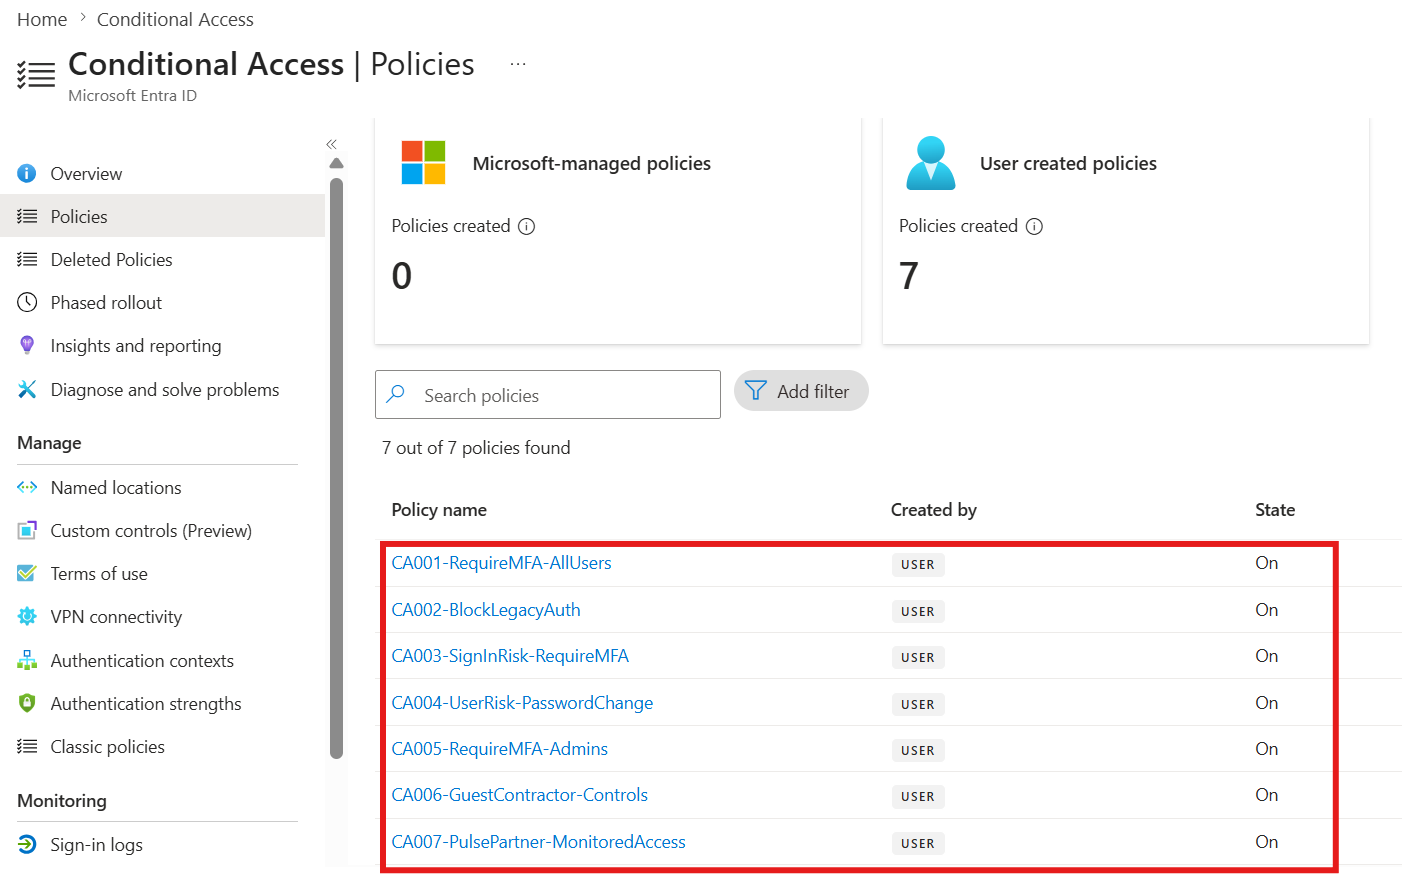Open policy CA001-RequireMFA-AllUsers
Image resolution: width=1402 pixels, height=874 pixels.
pyautogui.click(x=501, y=563)
